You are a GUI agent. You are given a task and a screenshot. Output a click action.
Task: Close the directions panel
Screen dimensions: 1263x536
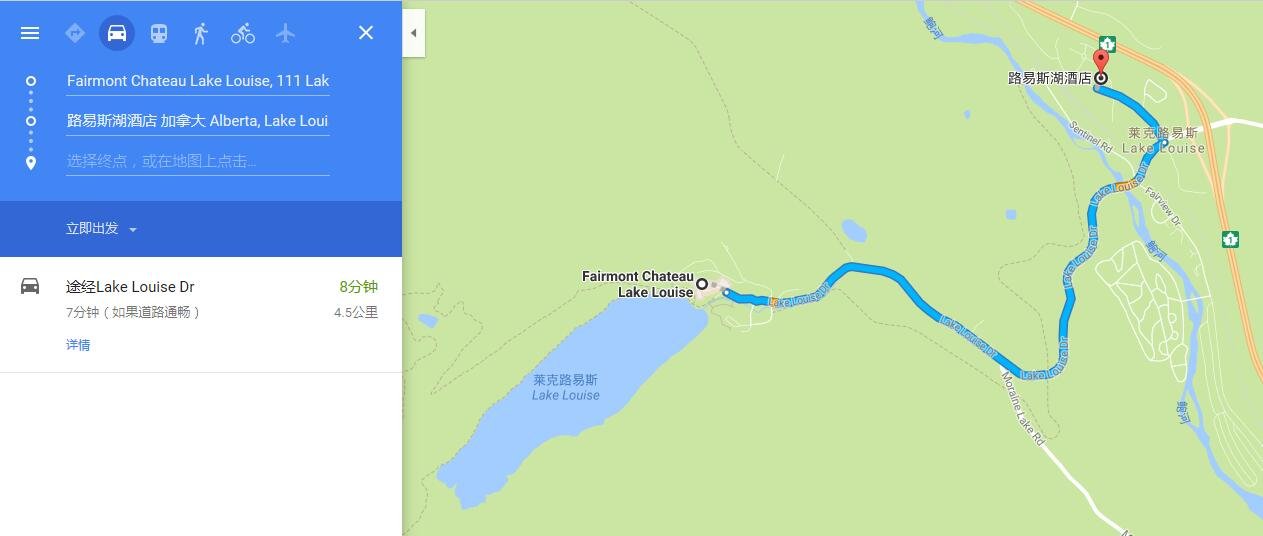(x=366, y=33)
